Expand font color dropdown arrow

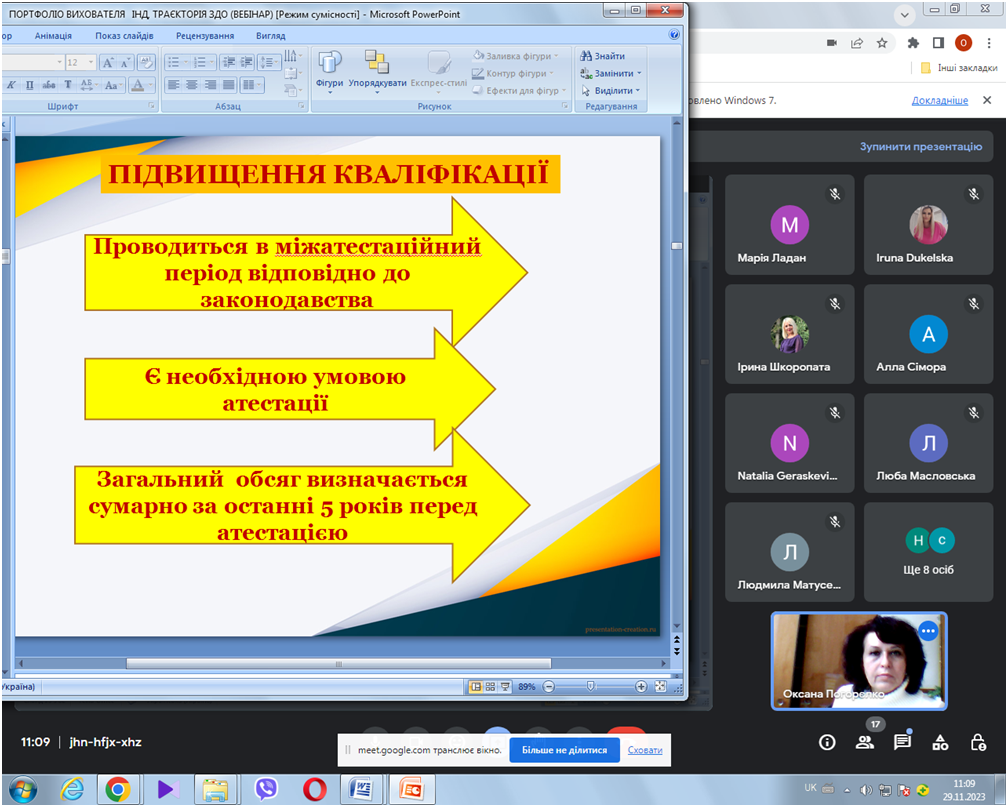tap(152, 85)
